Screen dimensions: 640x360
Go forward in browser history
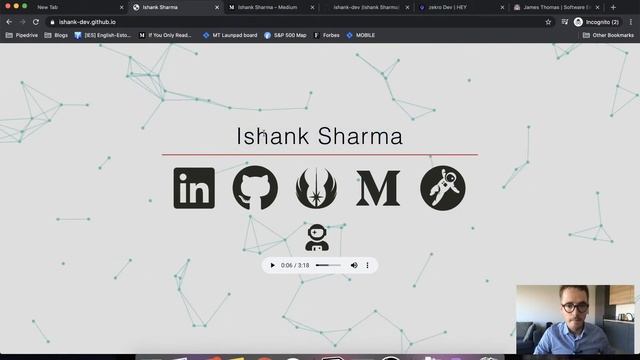point(22,22)
